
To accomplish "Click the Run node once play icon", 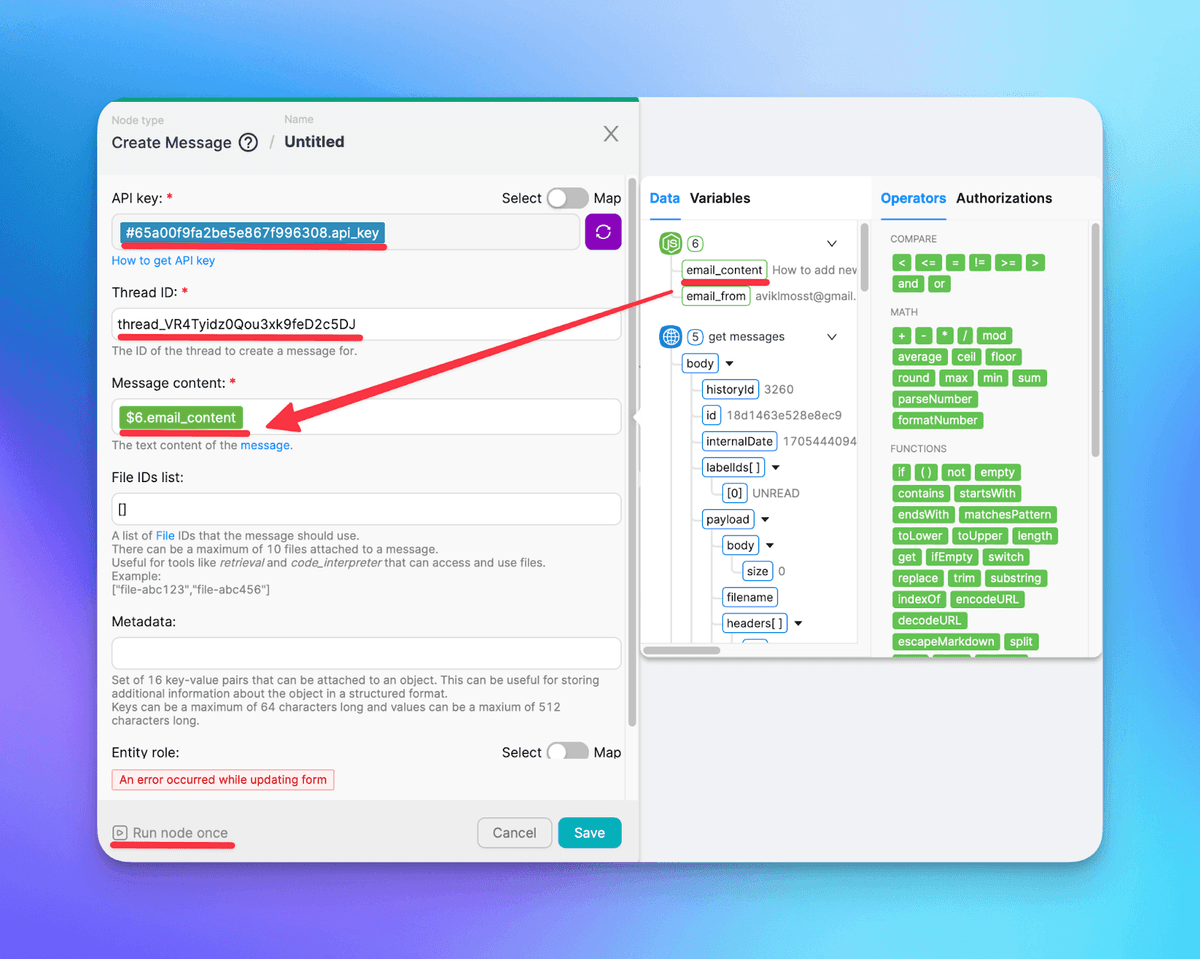I will [120, 833].
